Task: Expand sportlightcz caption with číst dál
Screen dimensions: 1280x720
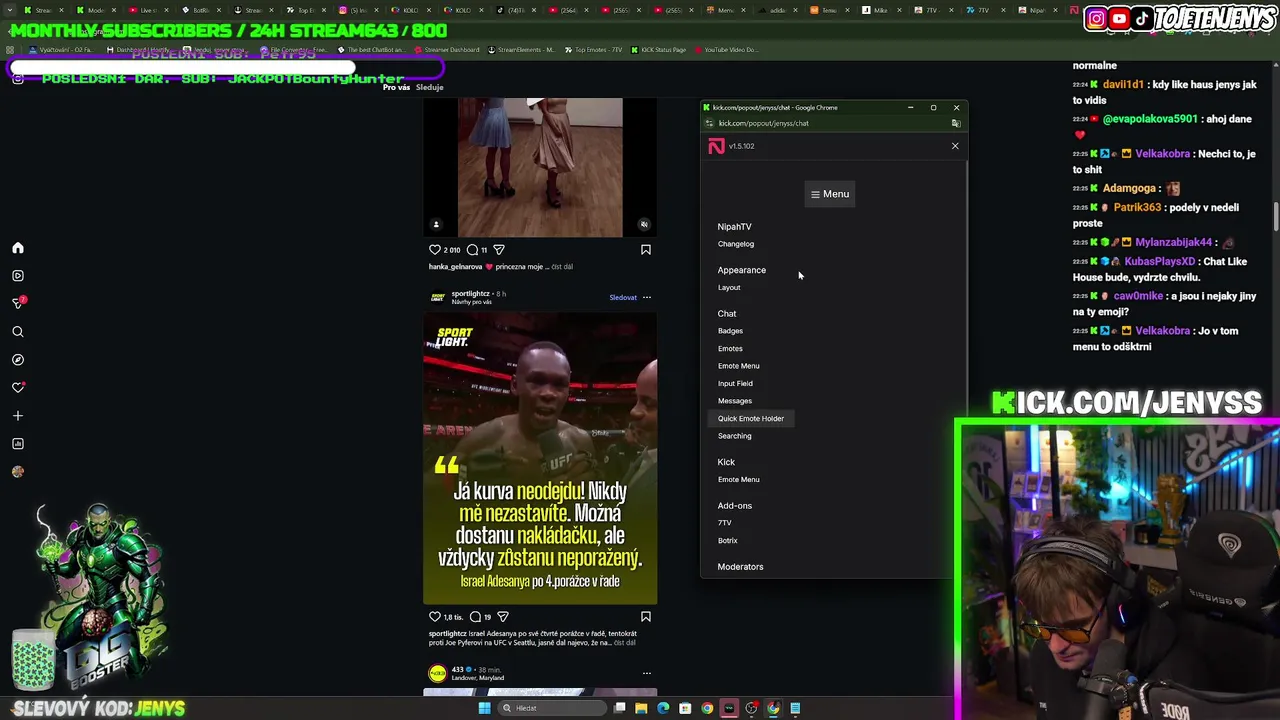Action: click(x=625, y=643)
